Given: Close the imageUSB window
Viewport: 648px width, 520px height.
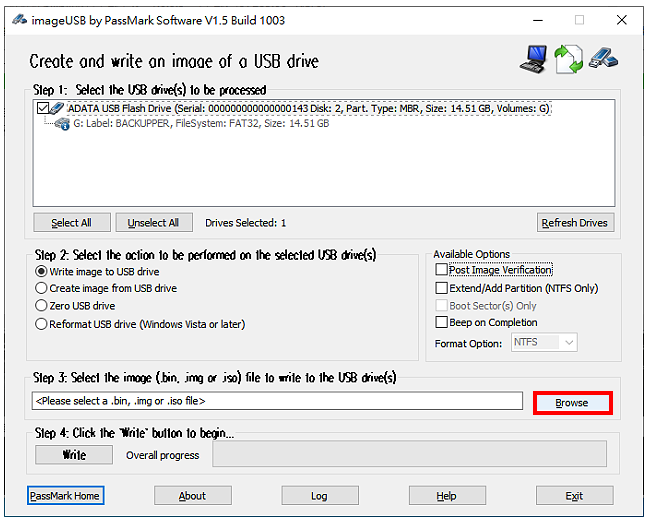Looking at the screenshot, I should click(622, 20).
